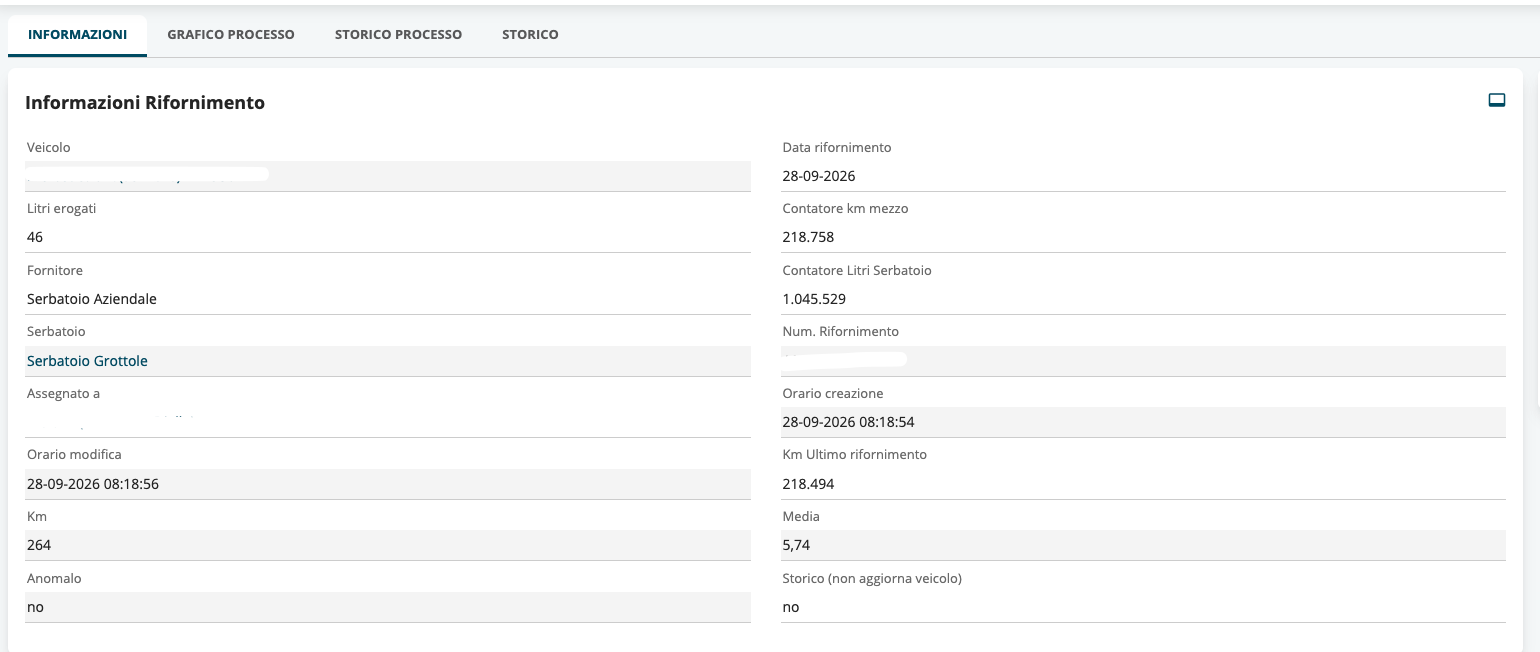
Task: Click the Data rifornimento field 28-09-2026
Action: tap(1143, 176)
